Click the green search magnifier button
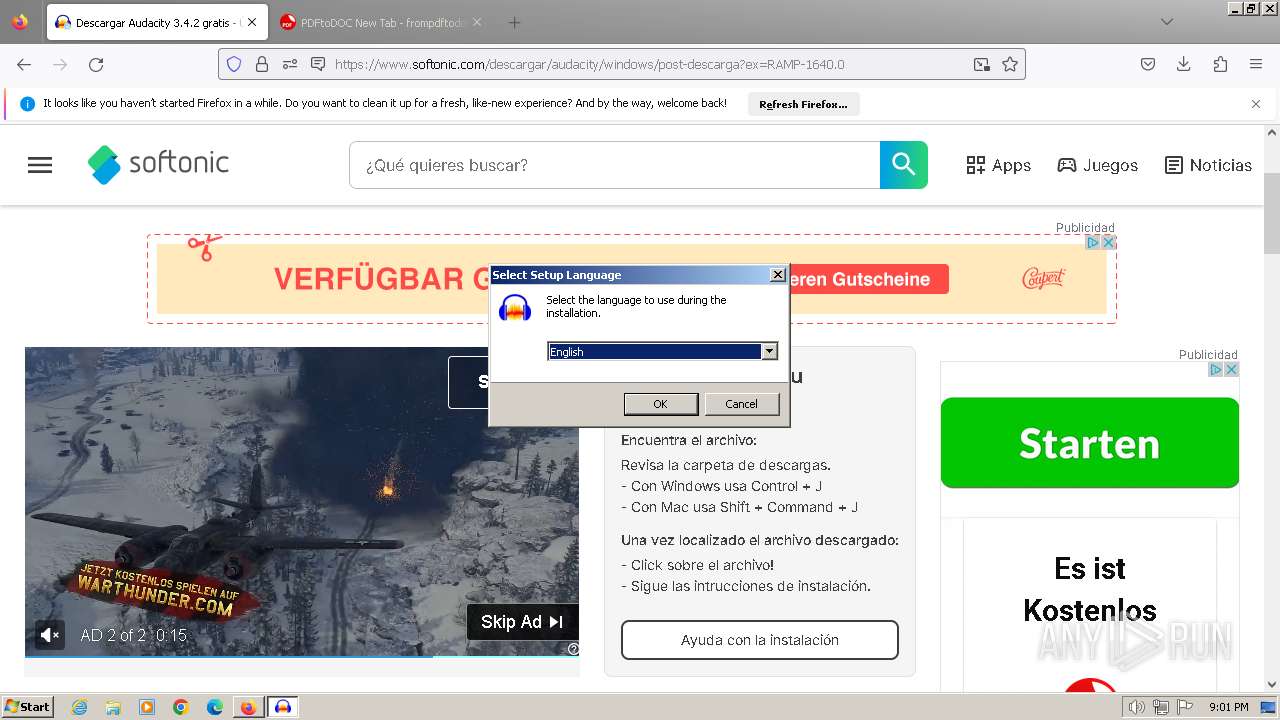This screenshot has width=1280, height=720. point(904,165)
